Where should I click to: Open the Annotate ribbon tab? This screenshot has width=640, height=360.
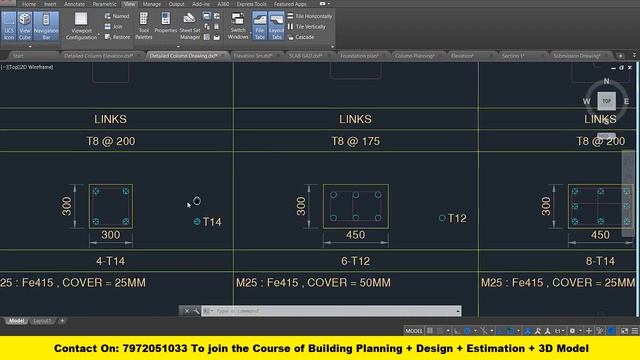[x=74, y=4]
